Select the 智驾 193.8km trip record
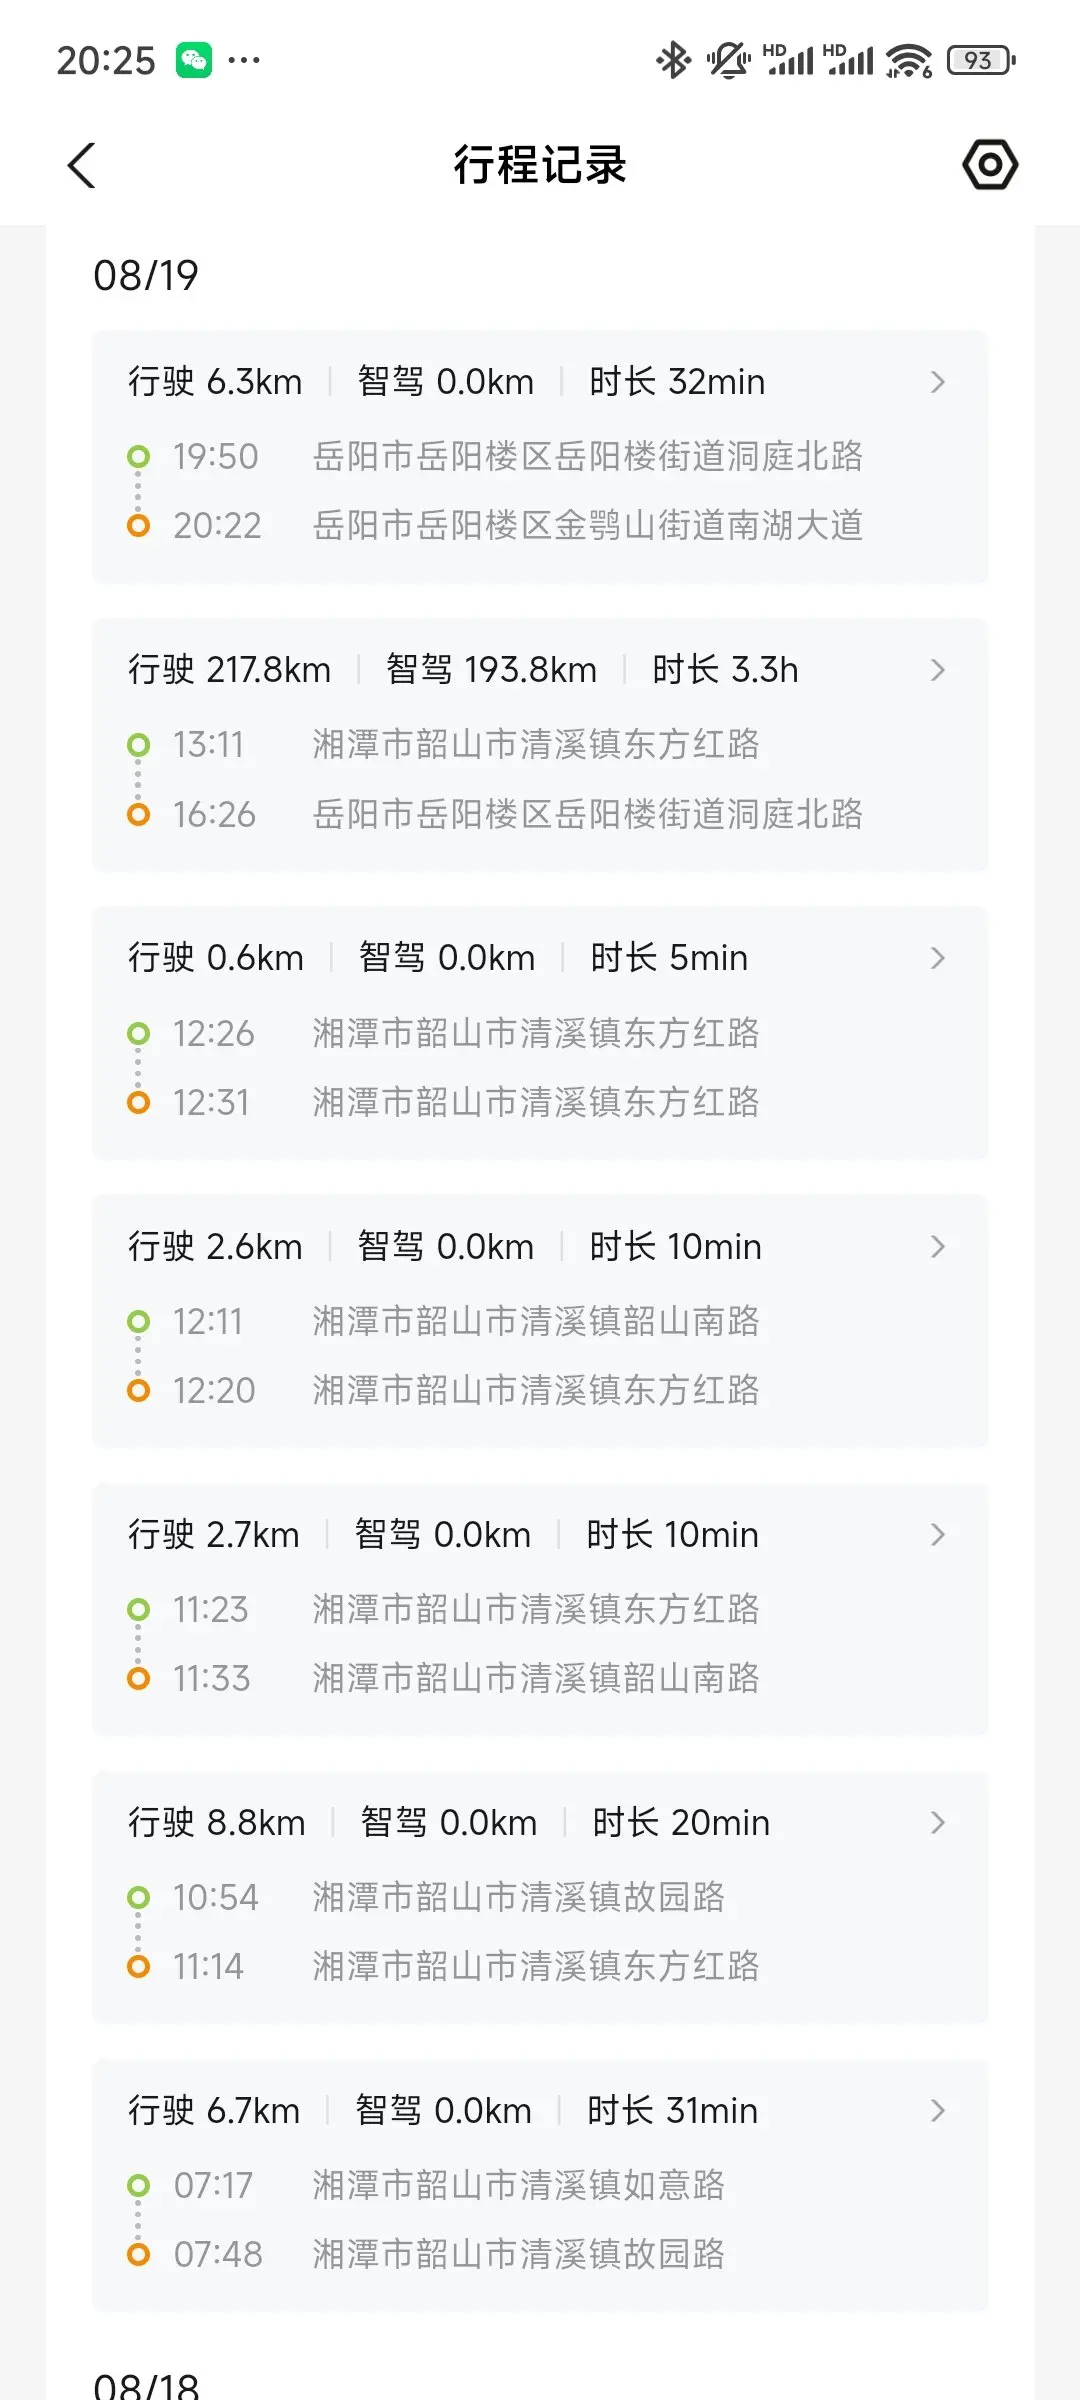Viewport: 1080px width, 2400px height. pyautogui.click(x=540, y=745)
